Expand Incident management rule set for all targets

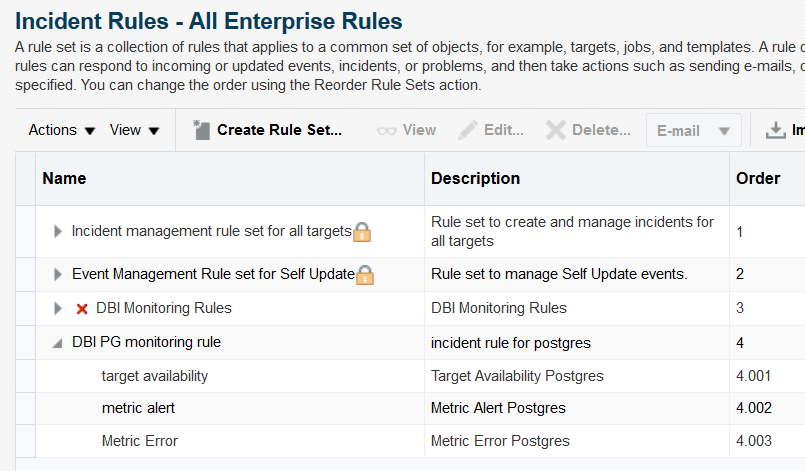(58, 232)
